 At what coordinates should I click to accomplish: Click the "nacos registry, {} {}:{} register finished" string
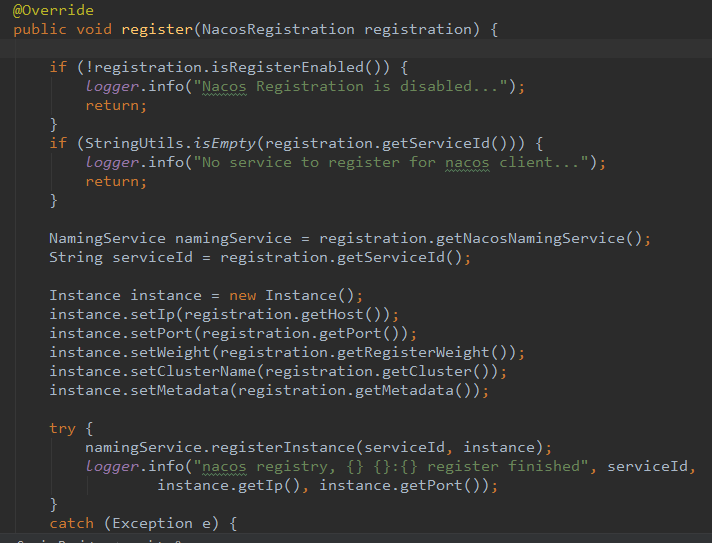[391, 467]
